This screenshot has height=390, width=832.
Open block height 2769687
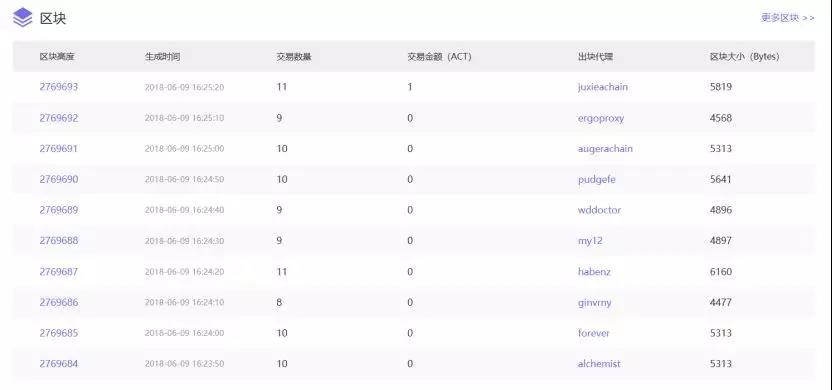pos(58,272)
